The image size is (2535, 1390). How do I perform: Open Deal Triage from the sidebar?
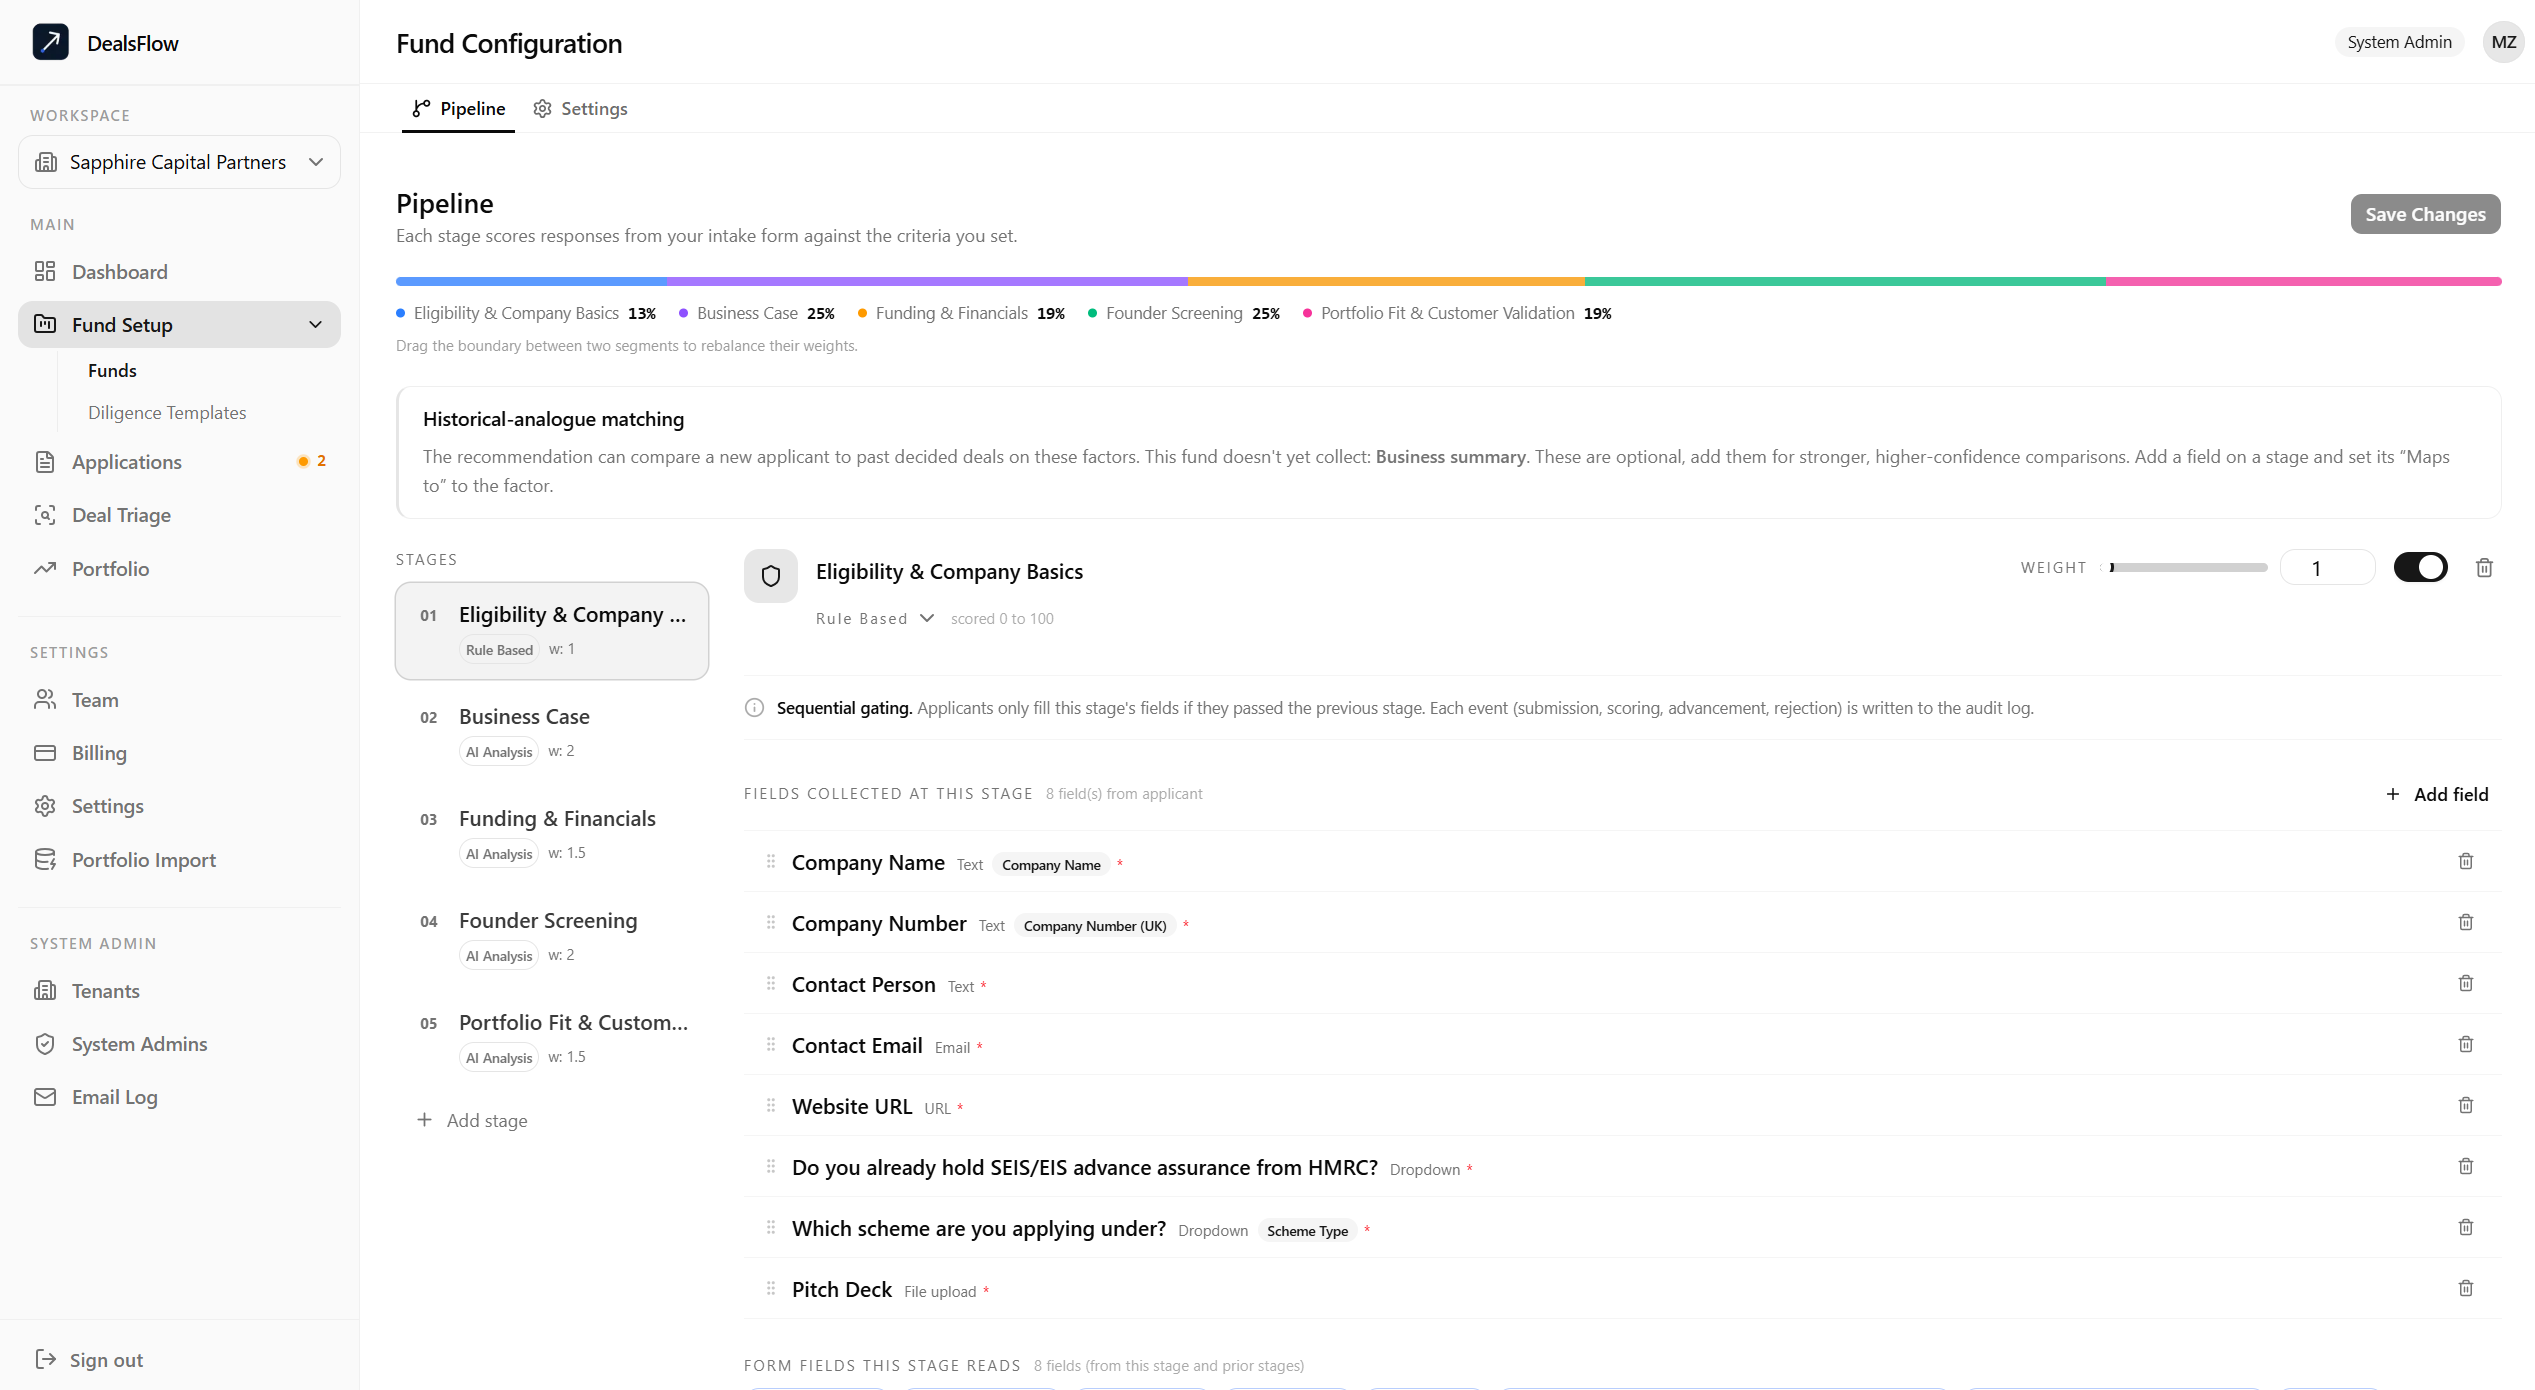[121, 515]
